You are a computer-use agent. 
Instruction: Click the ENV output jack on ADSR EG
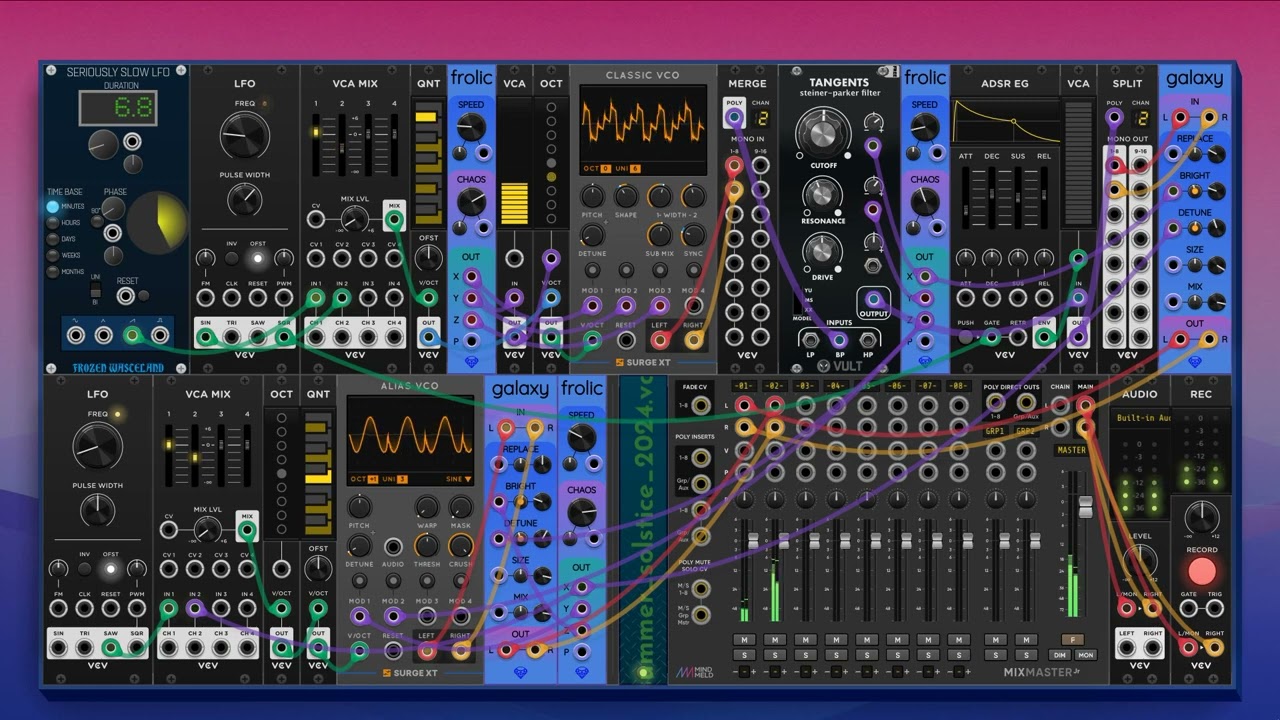[x=1044, y=338]
